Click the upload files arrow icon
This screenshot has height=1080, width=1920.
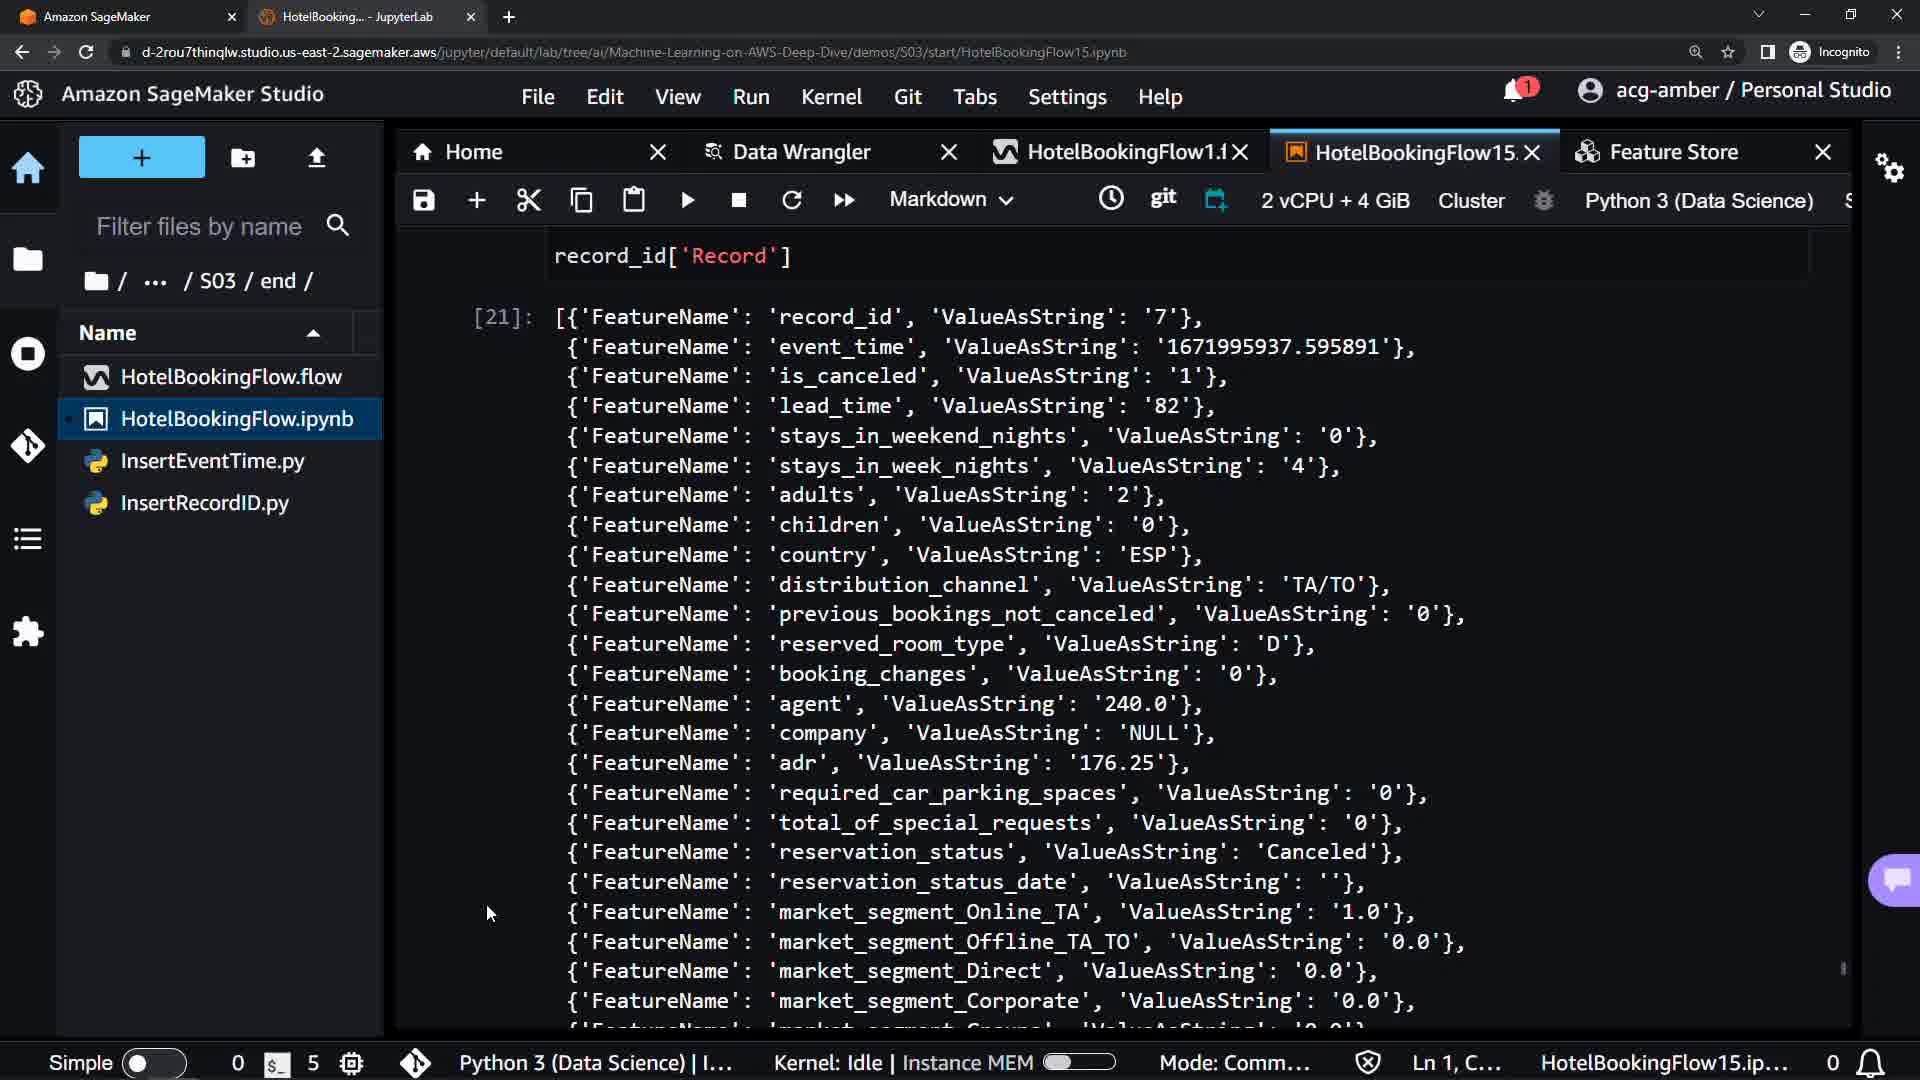click(316, 158)
